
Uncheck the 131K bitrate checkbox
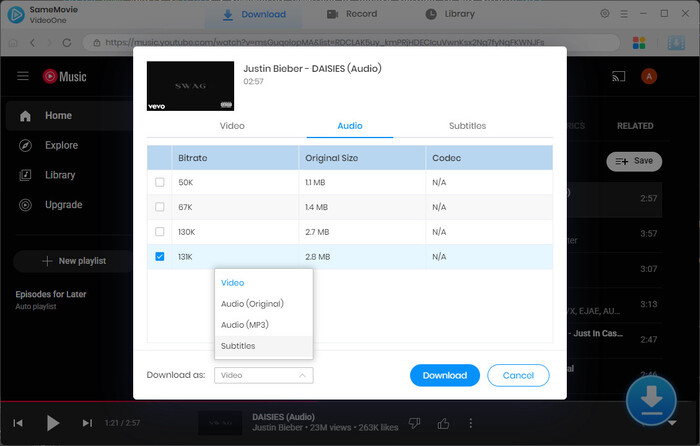point(160,257)
